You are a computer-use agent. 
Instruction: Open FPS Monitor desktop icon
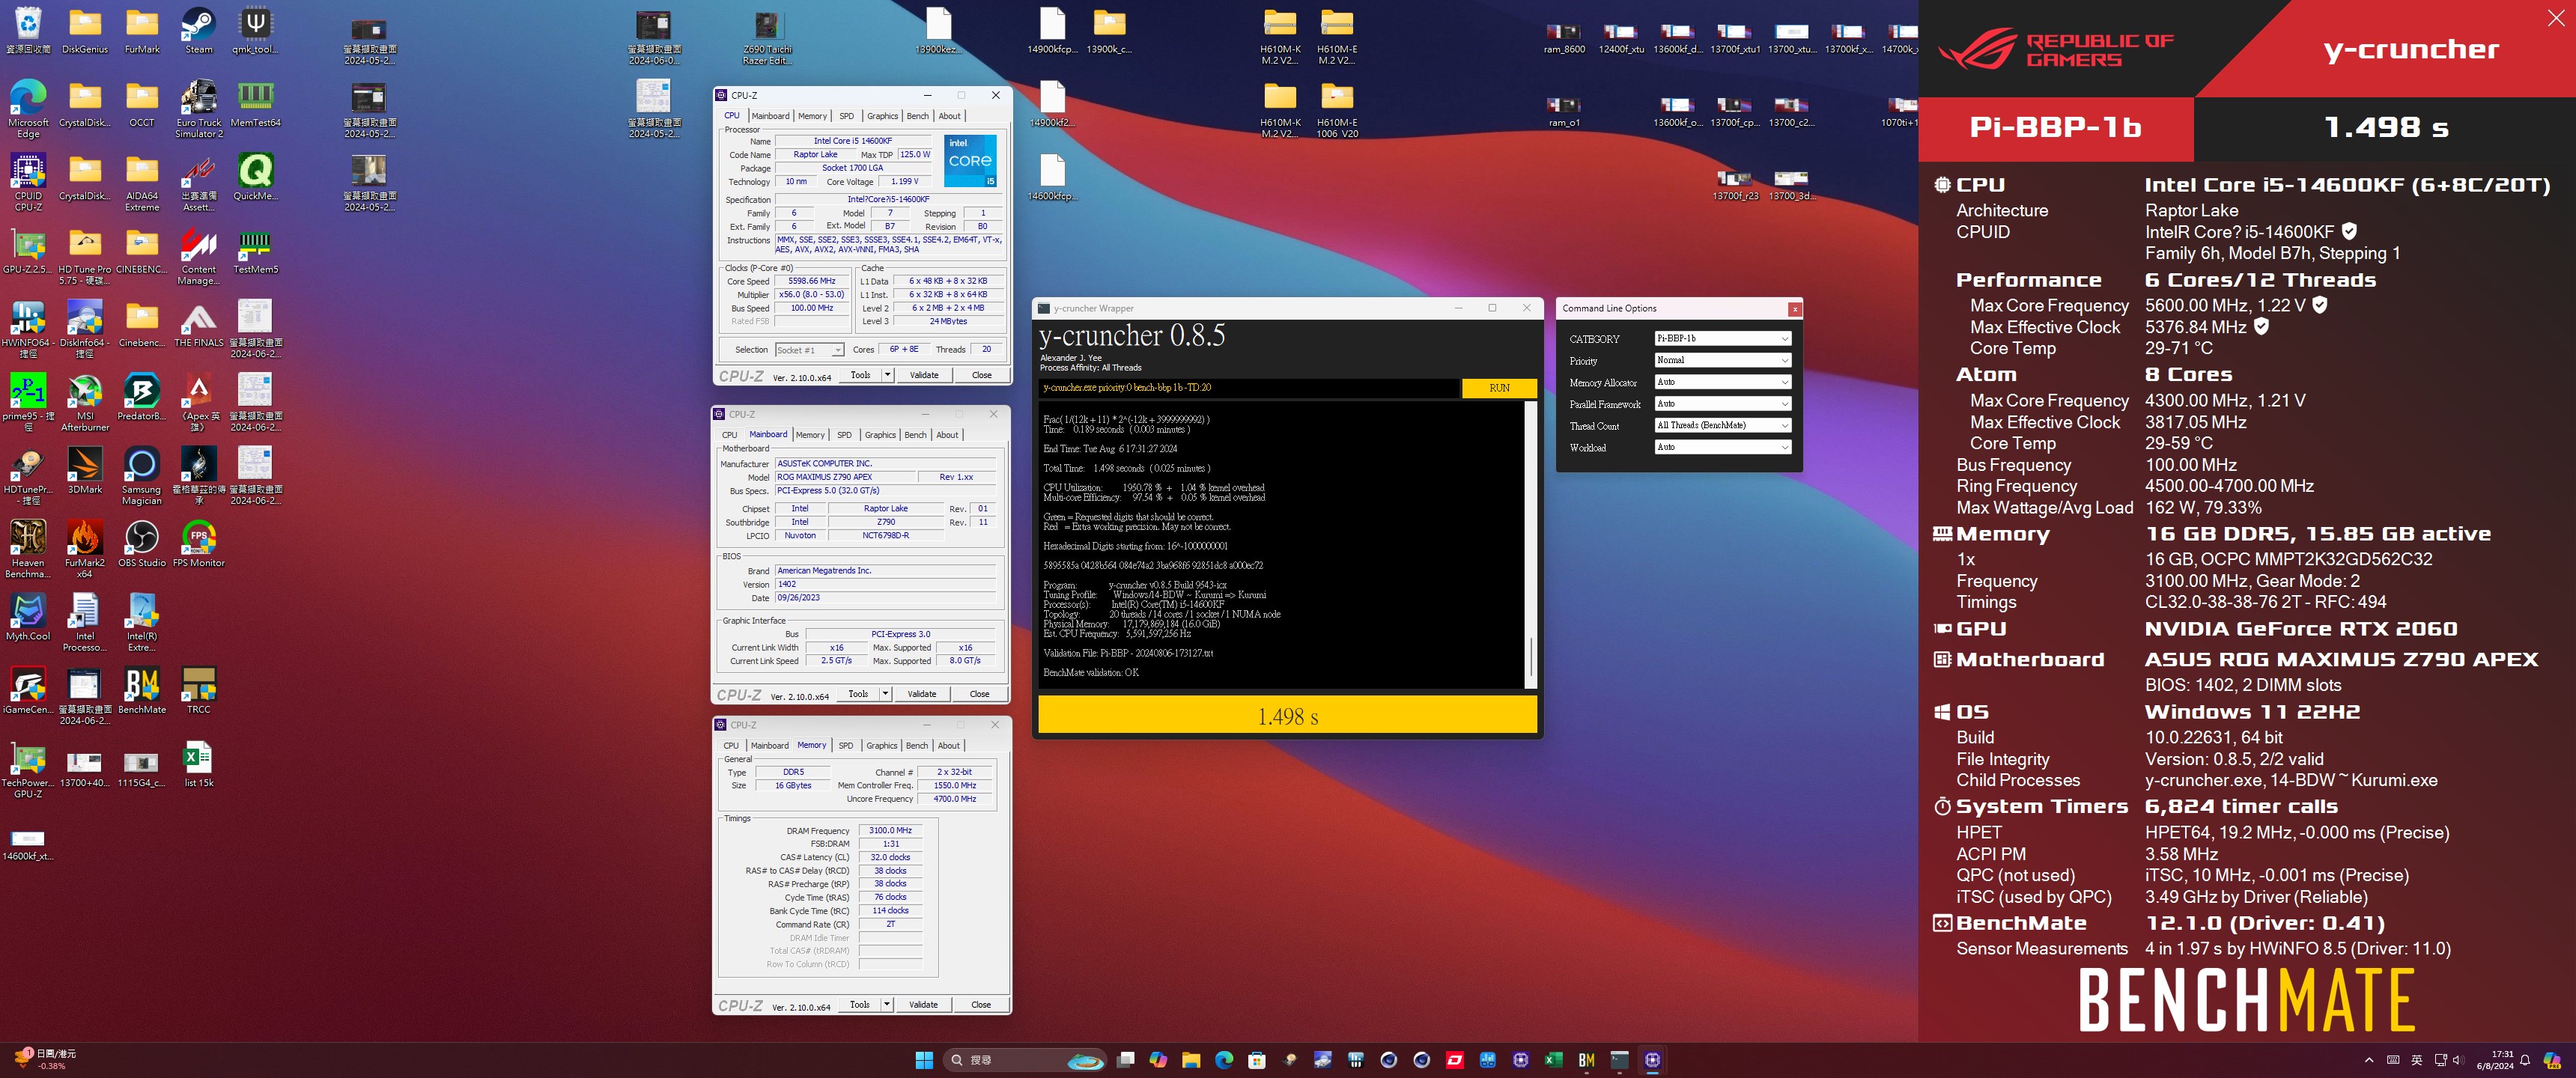[x=198, y=543]
